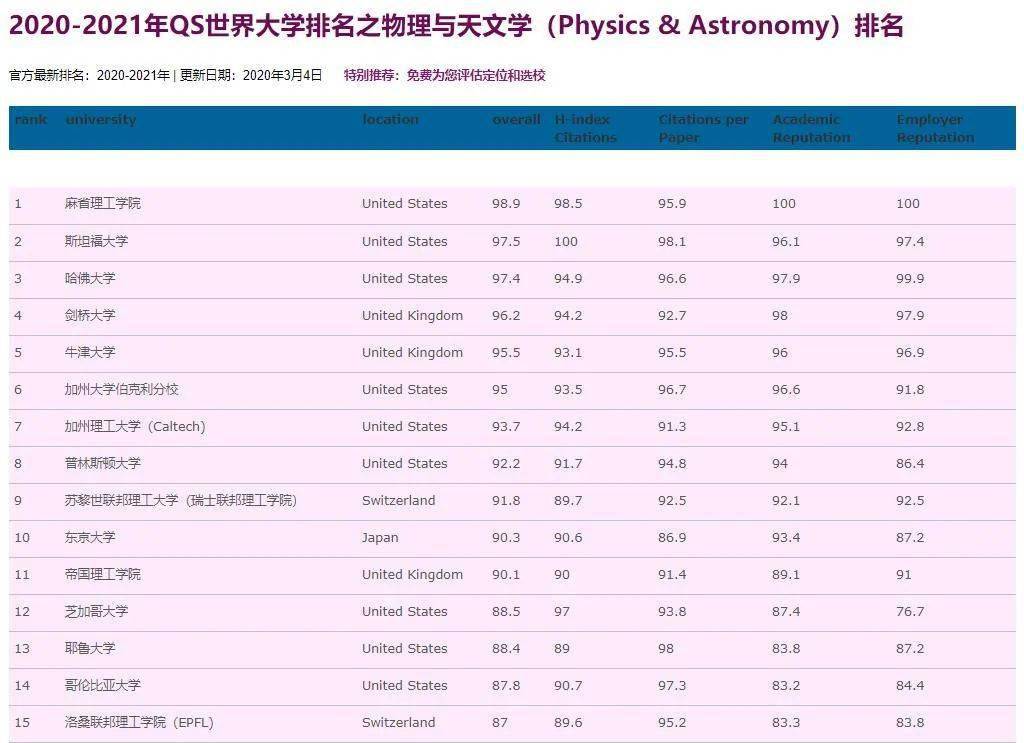Click the Citations per Paper header
The width and height of the screenshot is (1024, 743).
click(702, 128)
